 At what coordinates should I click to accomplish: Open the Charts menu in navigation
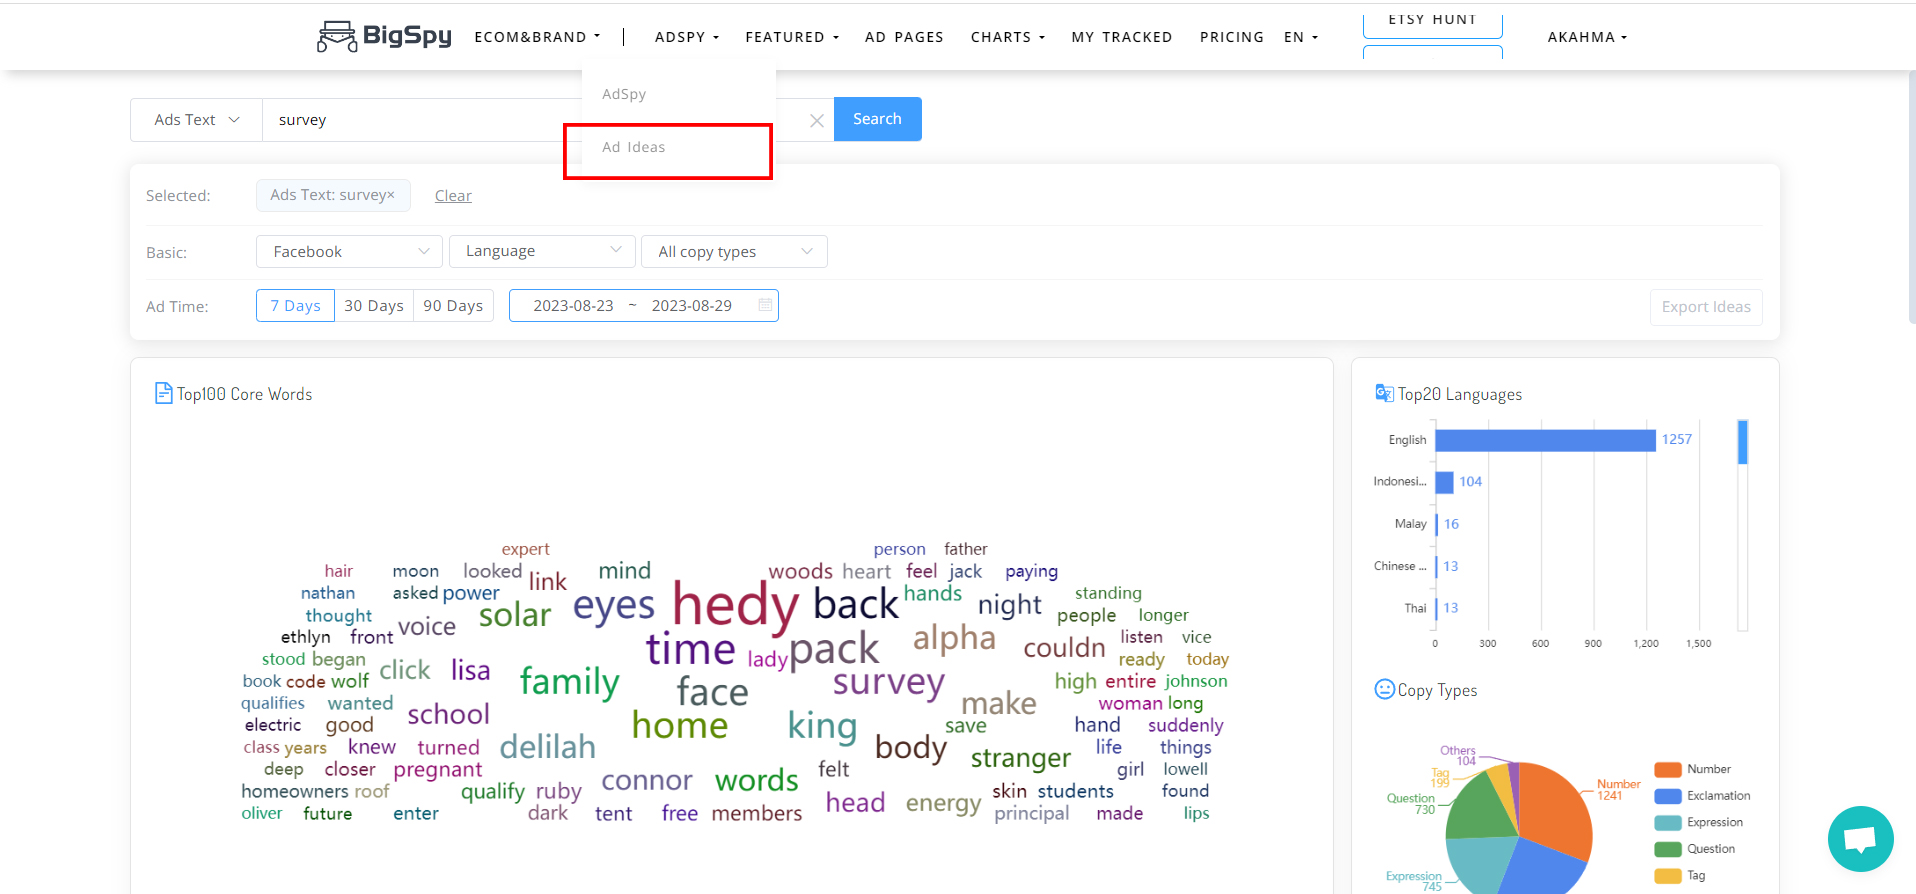pos(1007,37)
